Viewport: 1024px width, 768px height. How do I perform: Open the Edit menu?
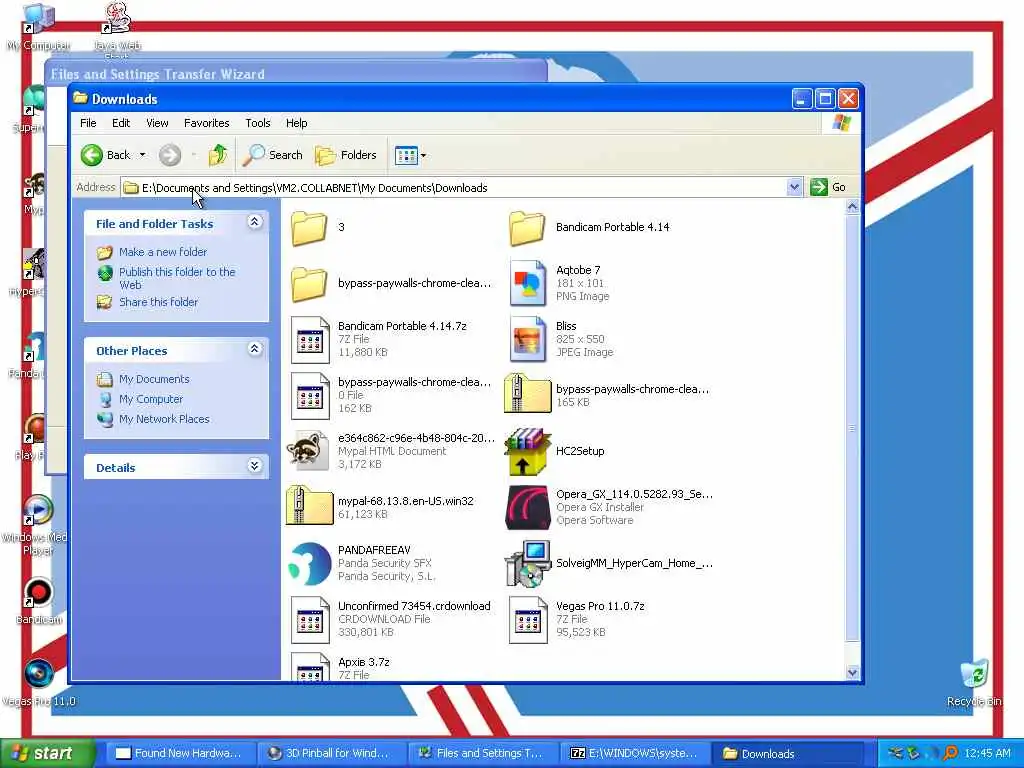click(121, 123)
